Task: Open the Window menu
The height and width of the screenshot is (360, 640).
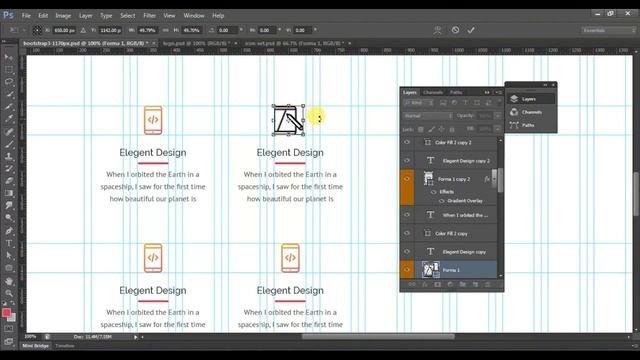Action: (193, 16)
